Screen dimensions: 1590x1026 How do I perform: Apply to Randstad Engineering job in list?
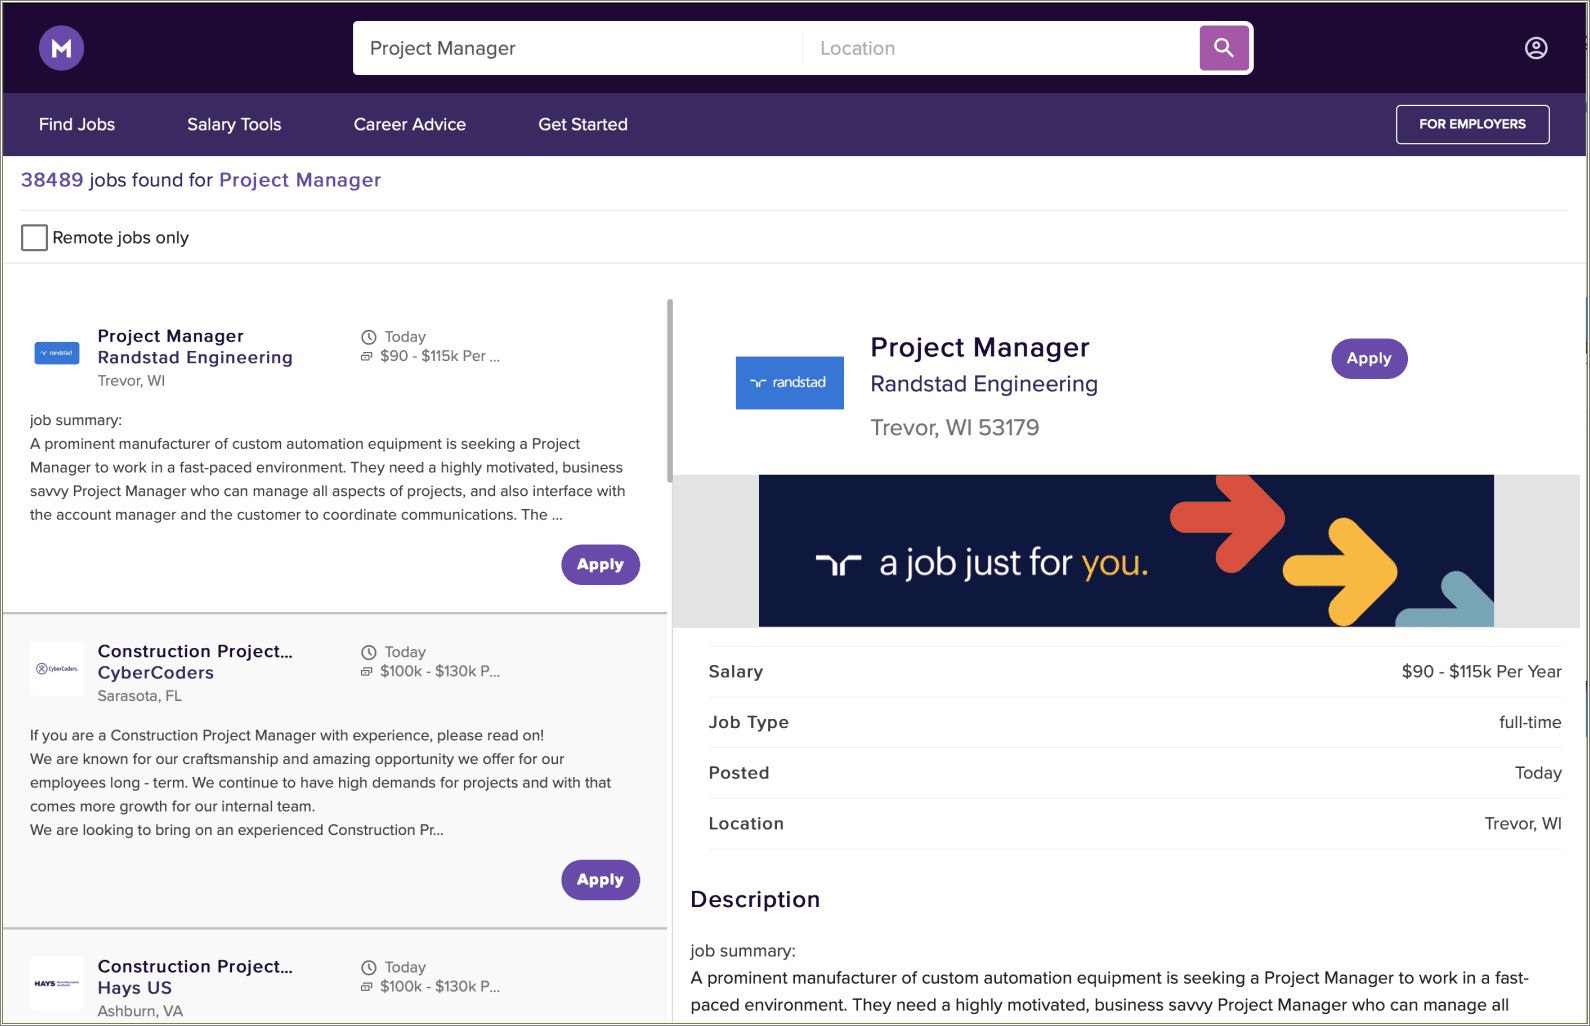(x=600, y=564)
